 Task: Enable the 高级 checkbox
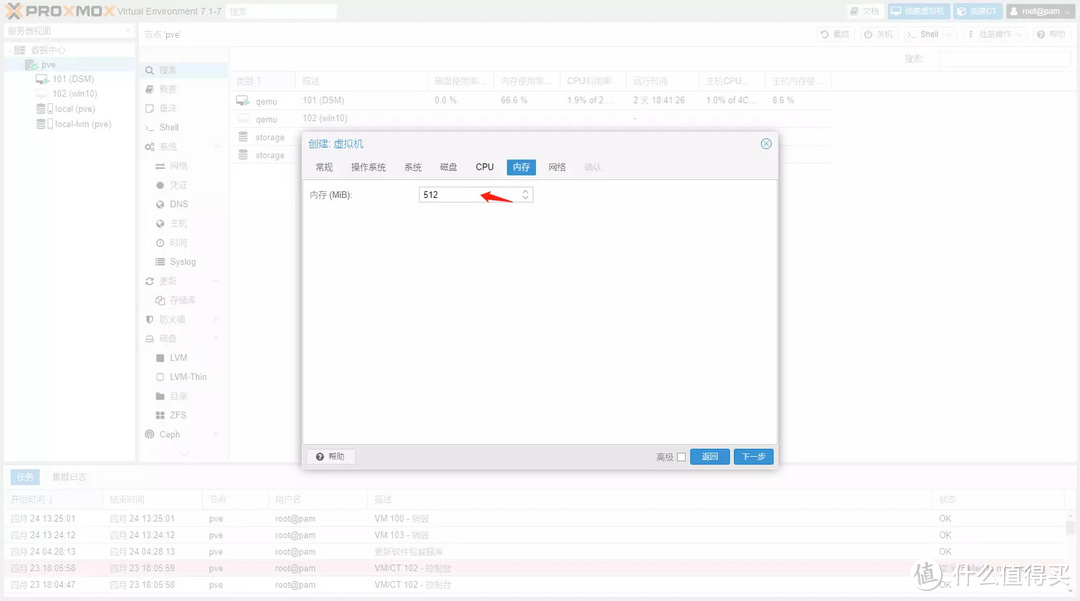(681, 457)
